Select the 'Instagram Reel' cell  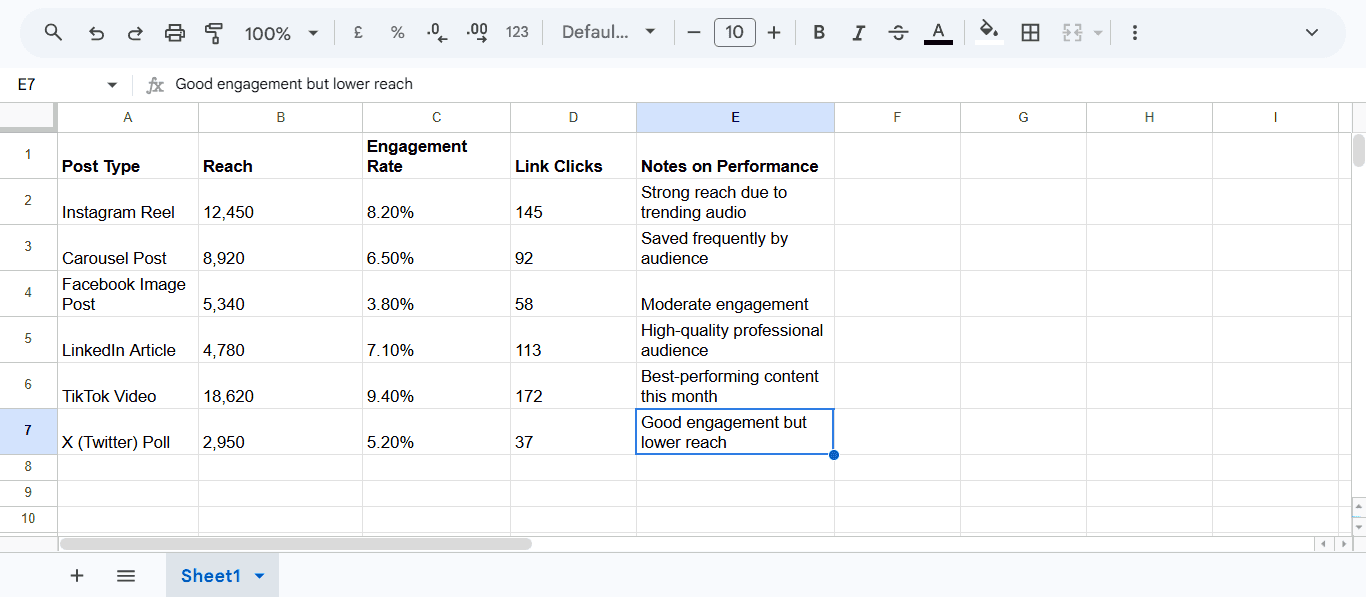pyautogui.click(x=128, y=202)
